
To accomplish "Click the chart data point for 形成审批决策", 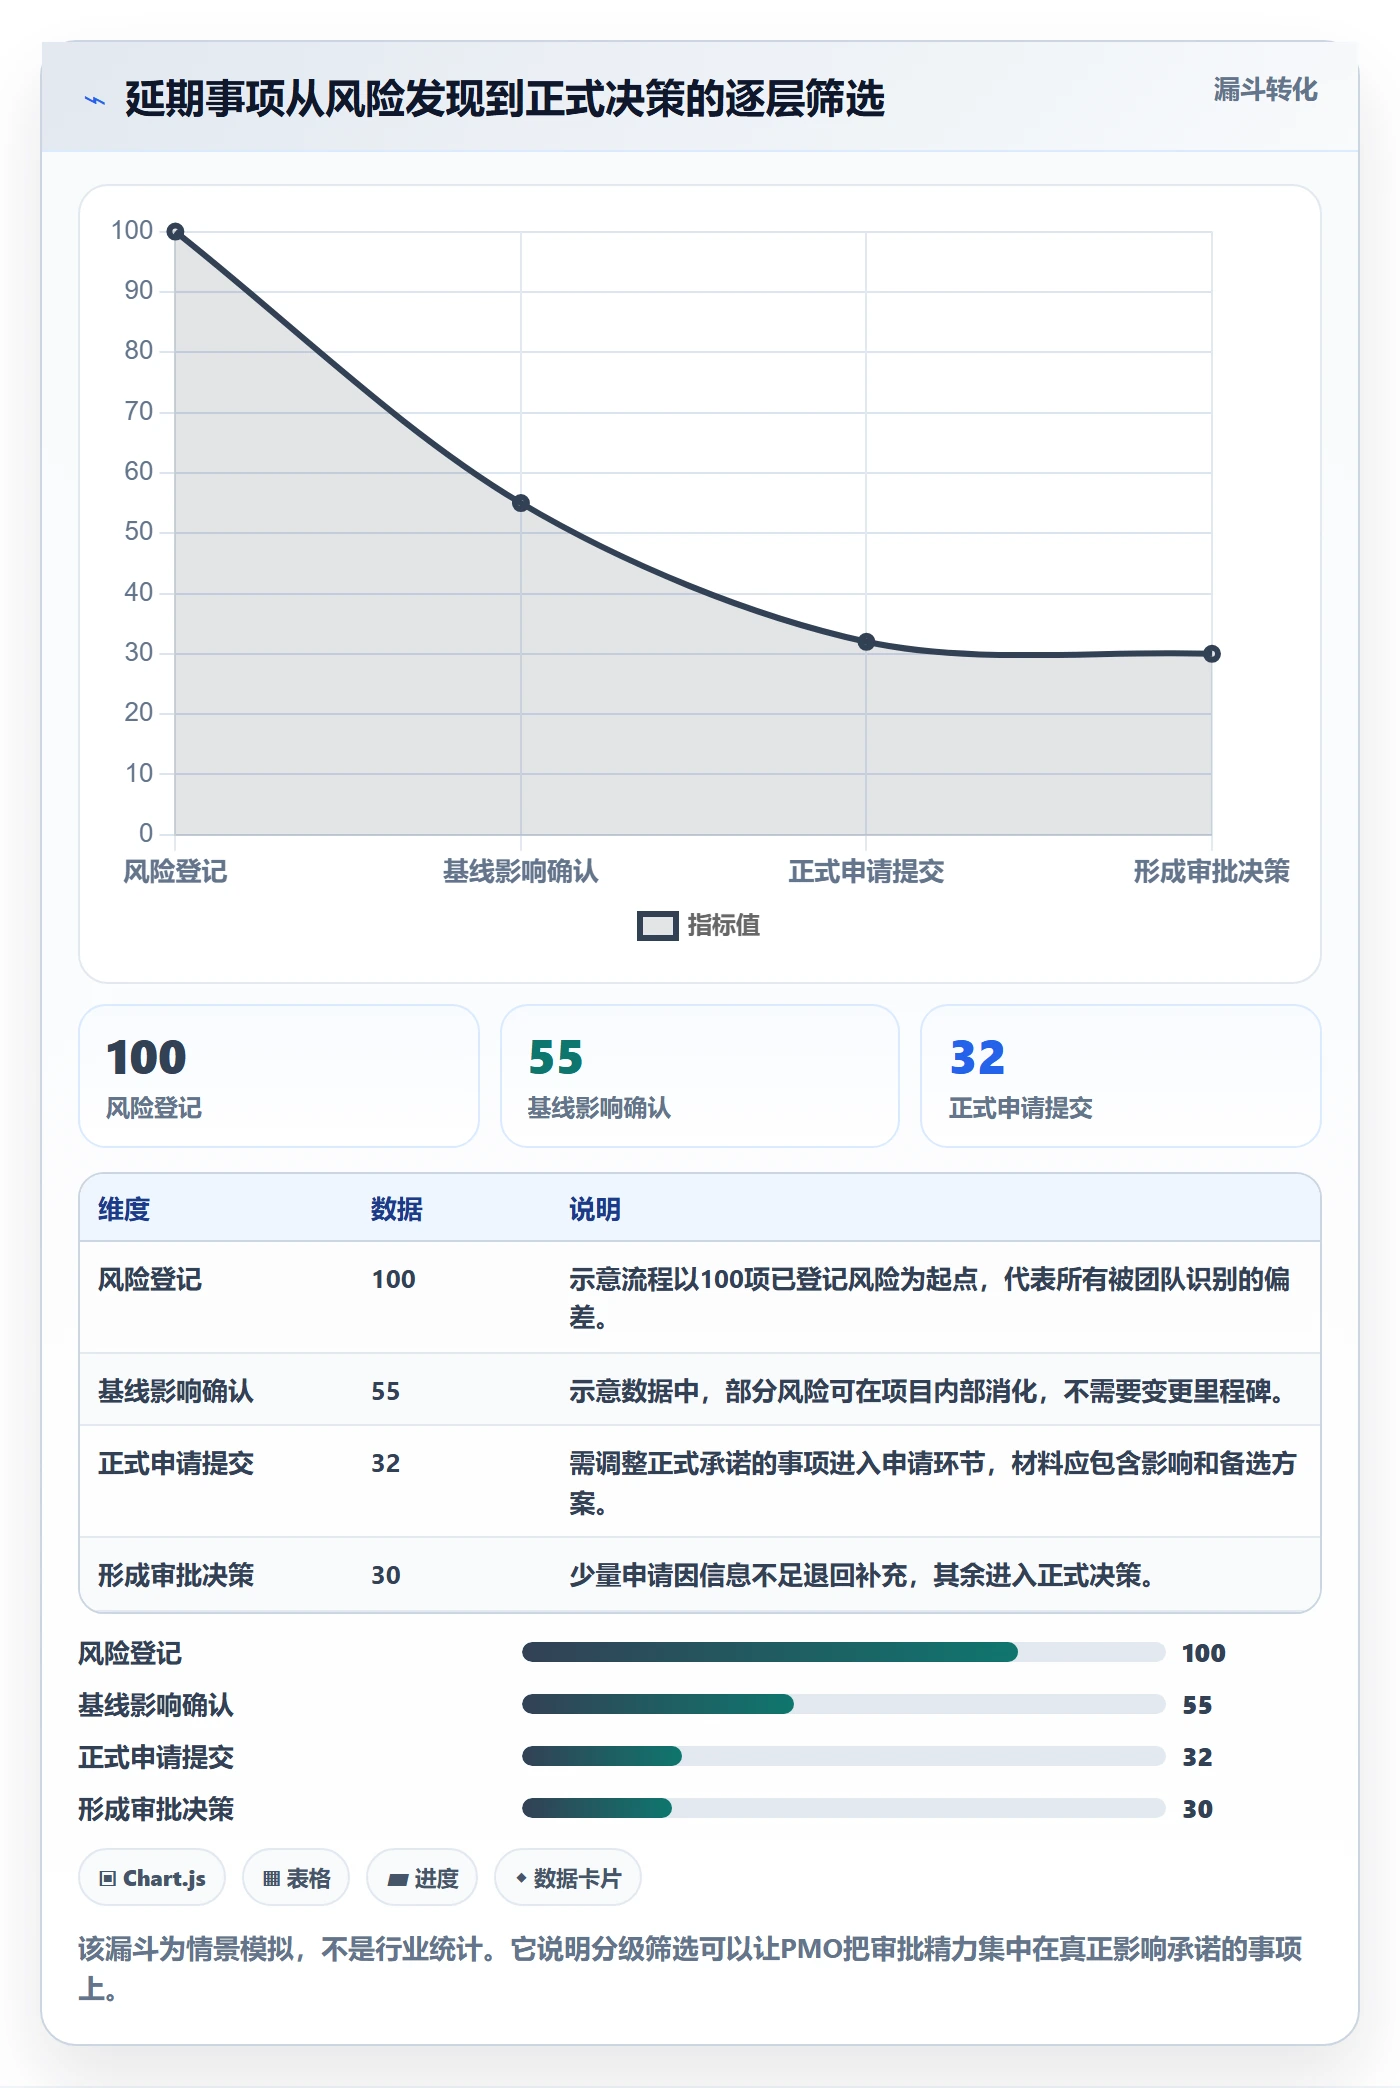I will pyautogui.click(x=1212, y=654).
